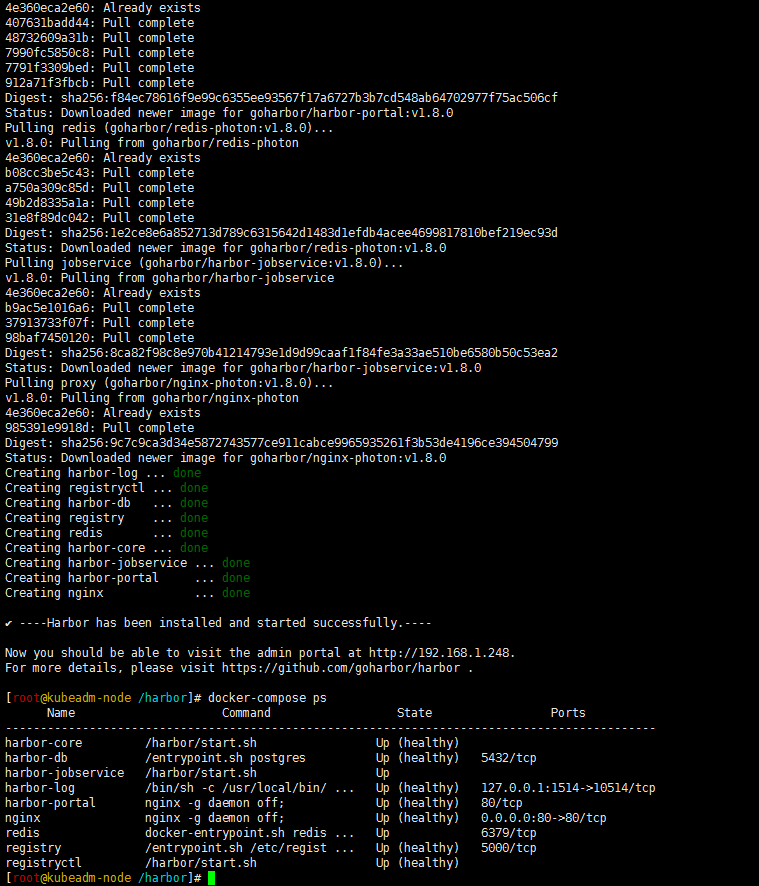Click '985391e9918d: Pull complete' line
The height and width of the screenshot is (886, 759).
99,428
